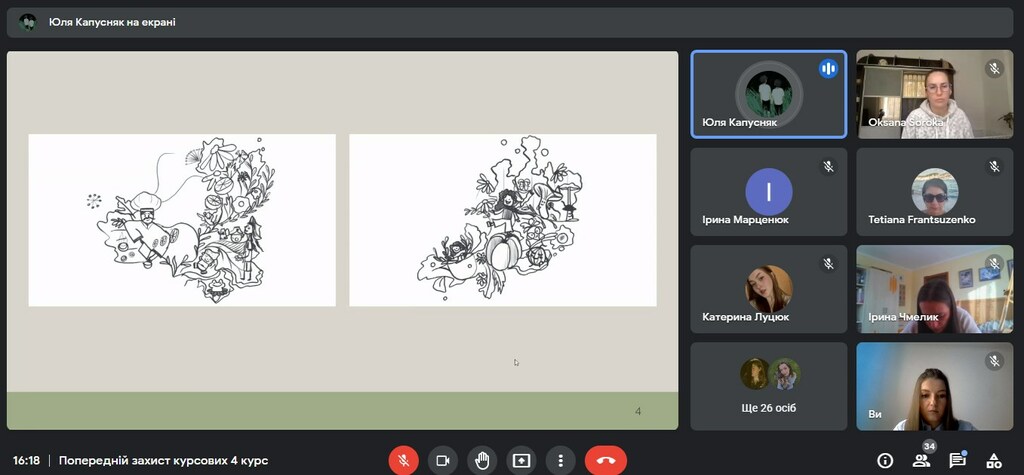Click the left sketch illustration on the slide
Viewport: 1024px width, 475px height.
182,220
